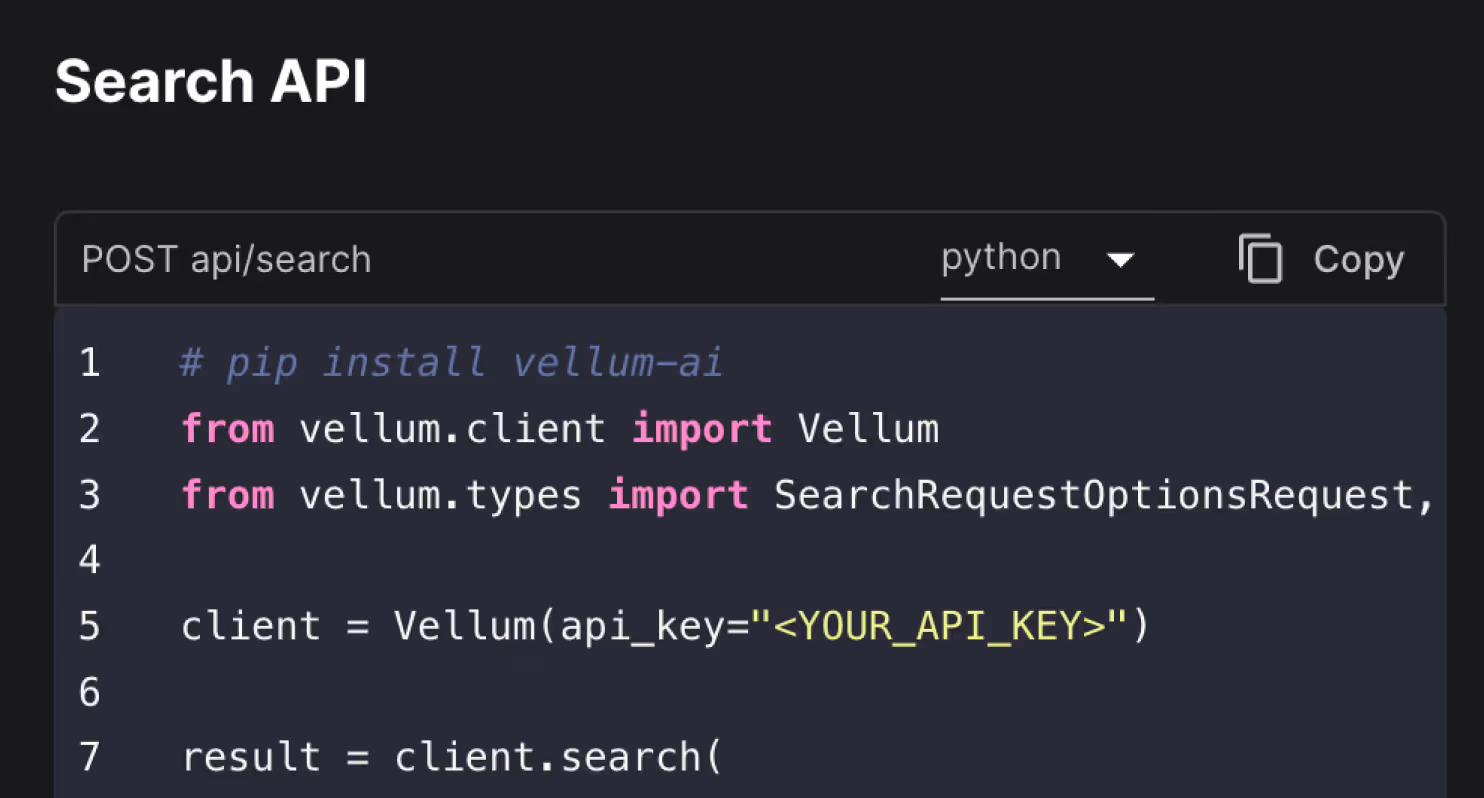Click line number 1 in the gutter
Screen dimensions: 1484x798
click(90, 363)
